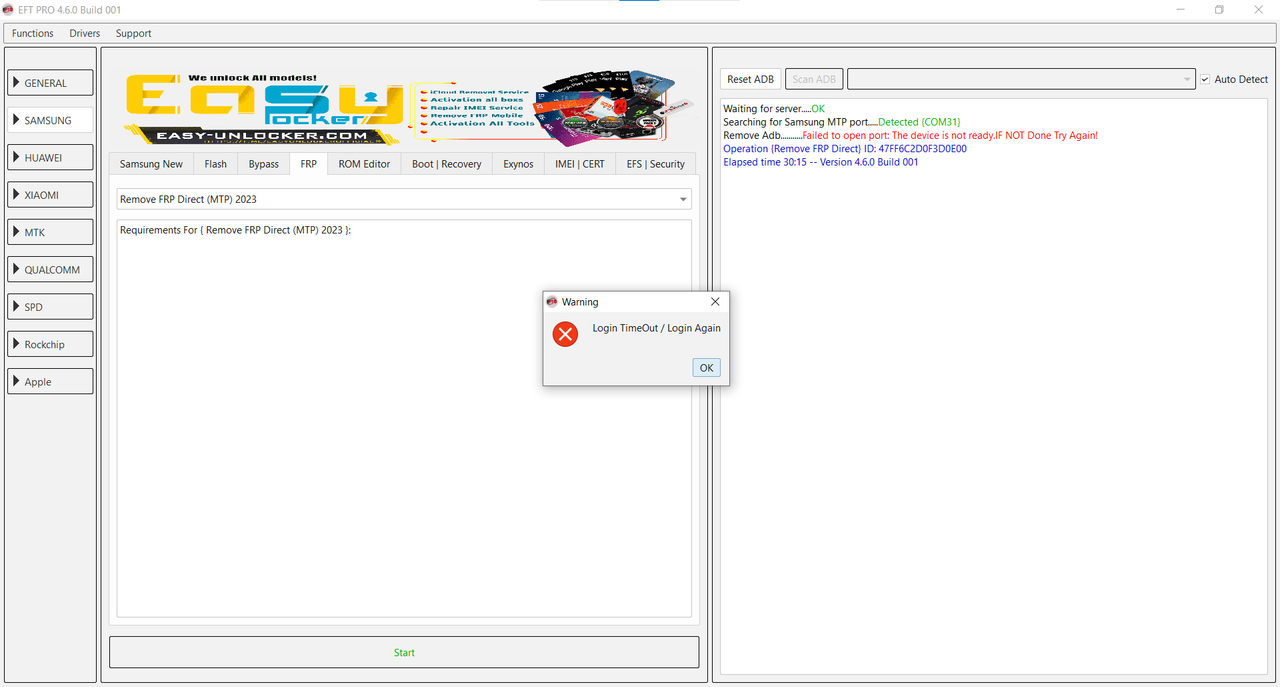Click the Warning dialog title icon
The width and height of the screenshot is (1280, 687).
coord(551,301)
